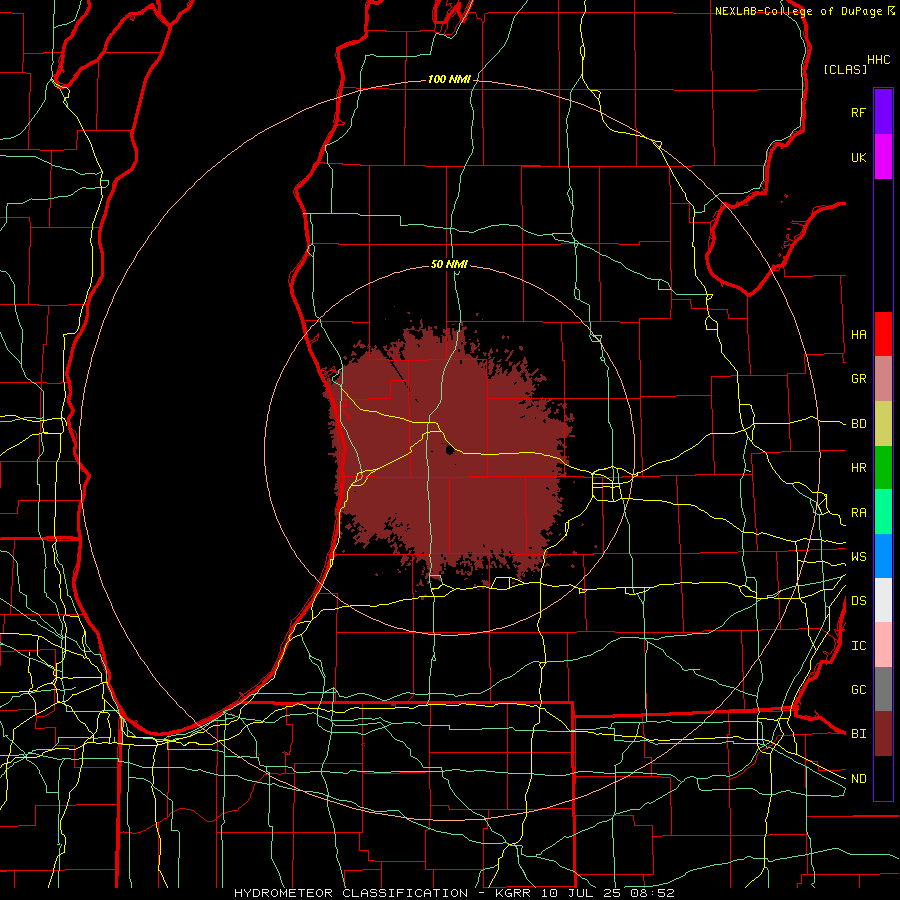This screenshot has width=900, height=900.
Task: Click the small black radar site hole in echo
Action: click(450, 450)
